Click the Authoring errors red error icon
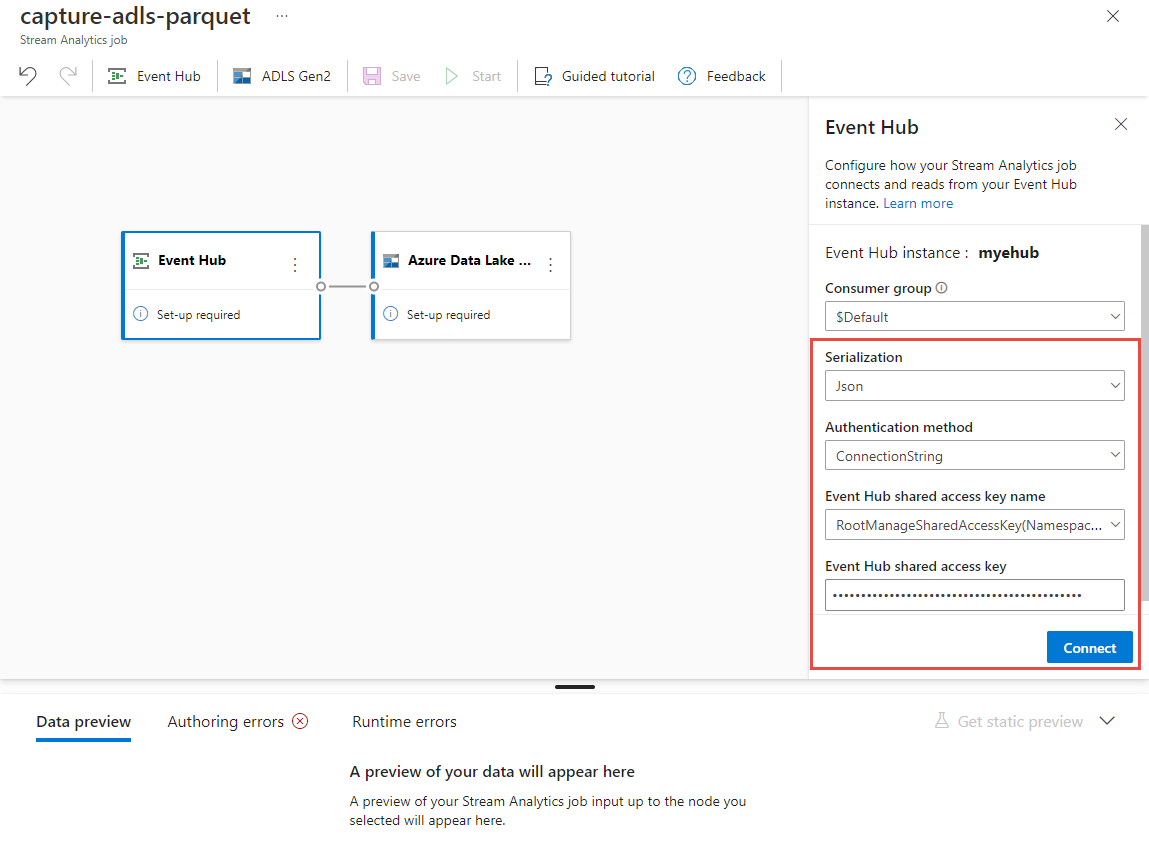 click(300, 721)
